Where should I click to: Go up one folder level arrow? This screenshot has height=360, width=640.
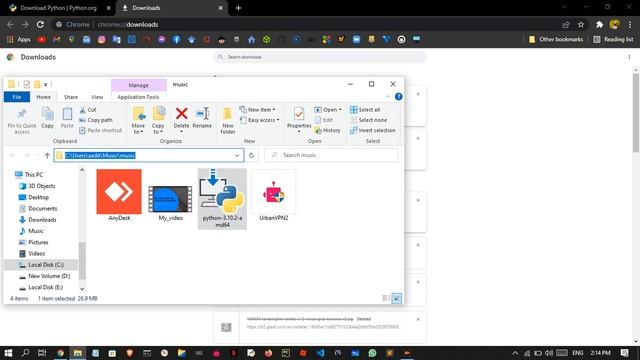pos(47,156)
